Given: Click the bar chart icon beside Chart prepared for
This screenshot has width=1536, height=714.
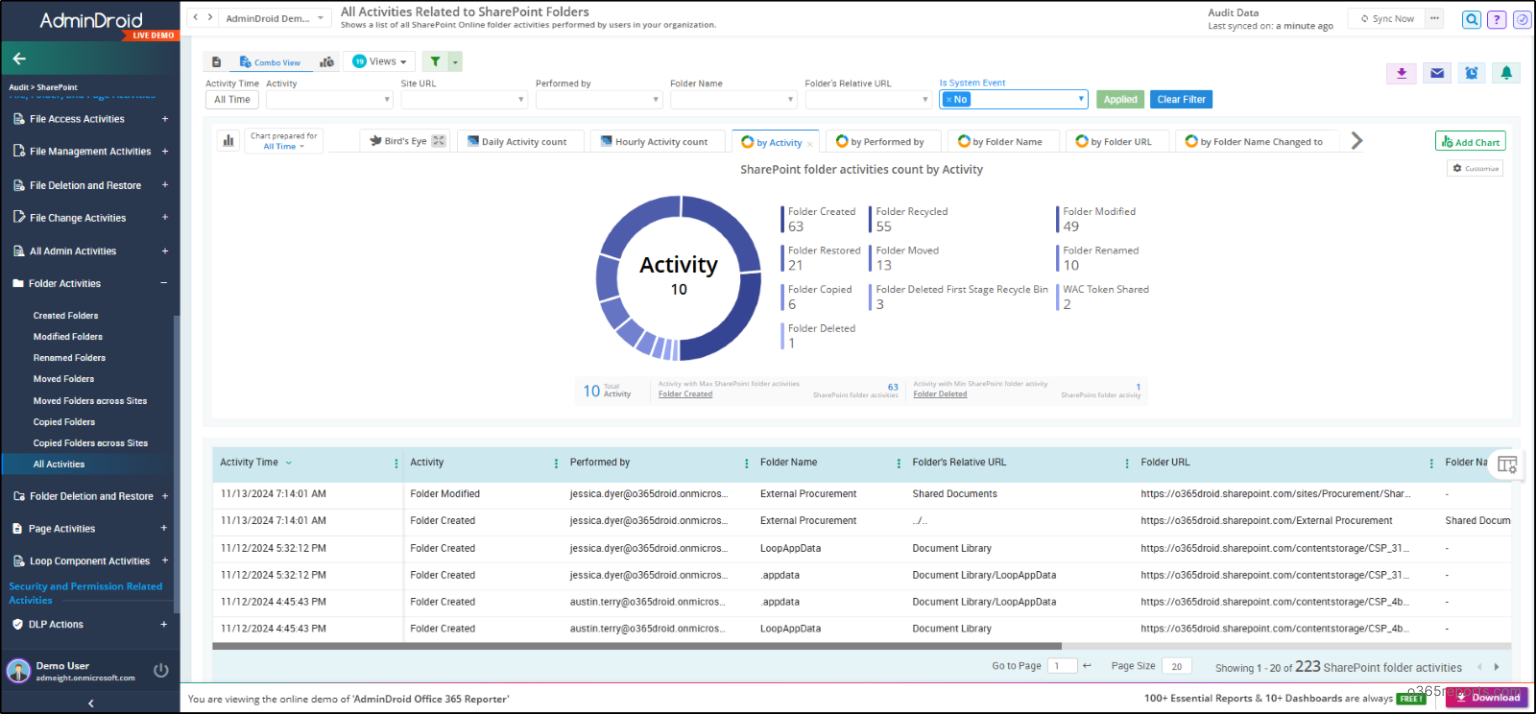Looking at the screenshot, I should (x=227, y=141).
